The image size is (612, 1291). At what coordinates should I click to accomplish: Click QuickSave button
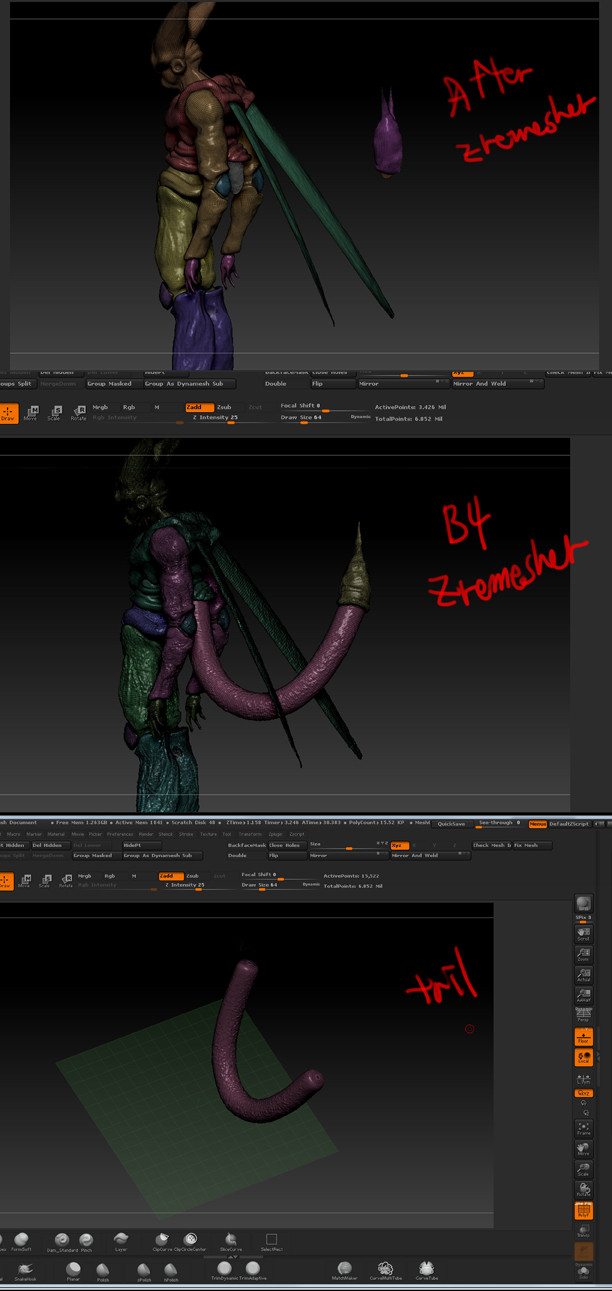coord(451,823)
